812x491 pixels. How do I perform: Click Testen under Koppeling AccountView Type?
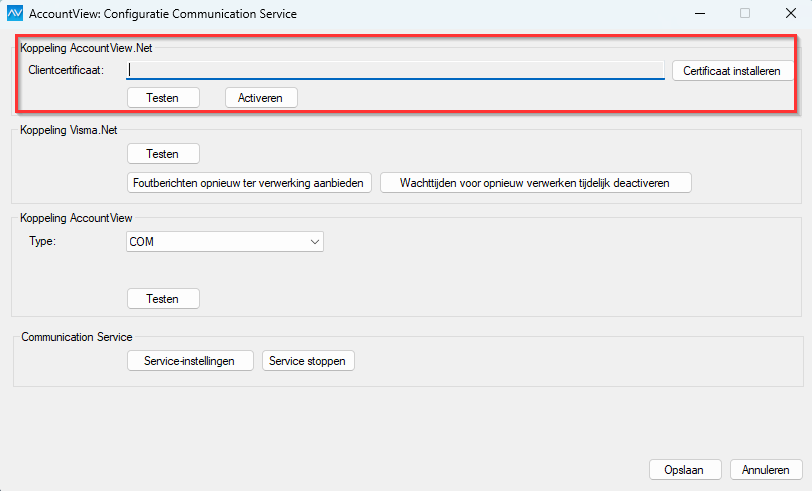click(x=163, y=299)
